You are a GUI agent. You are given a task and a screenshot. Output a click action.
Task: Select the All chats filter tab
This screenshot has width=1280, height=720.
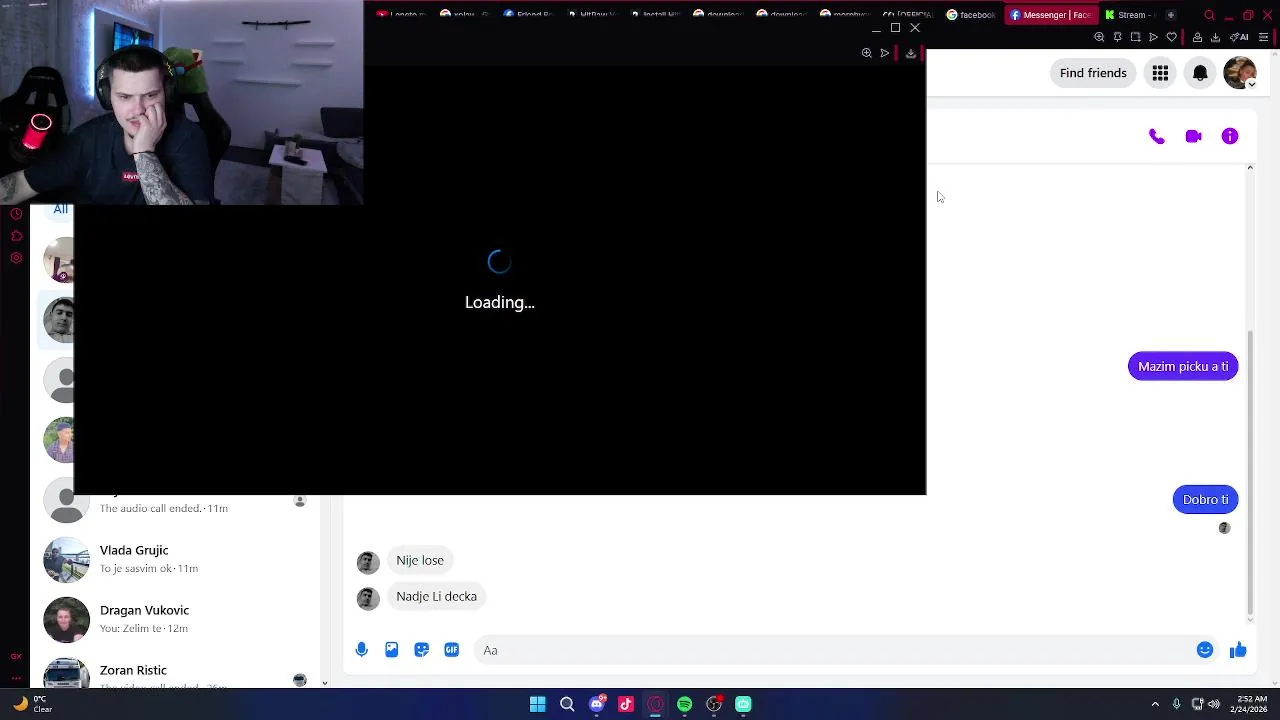(61, 209)
